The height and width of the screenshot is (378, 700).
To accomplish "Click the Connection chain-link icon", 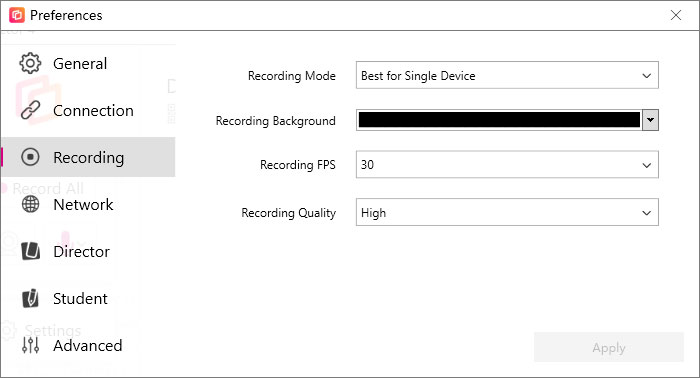I will tap(30, 110).
